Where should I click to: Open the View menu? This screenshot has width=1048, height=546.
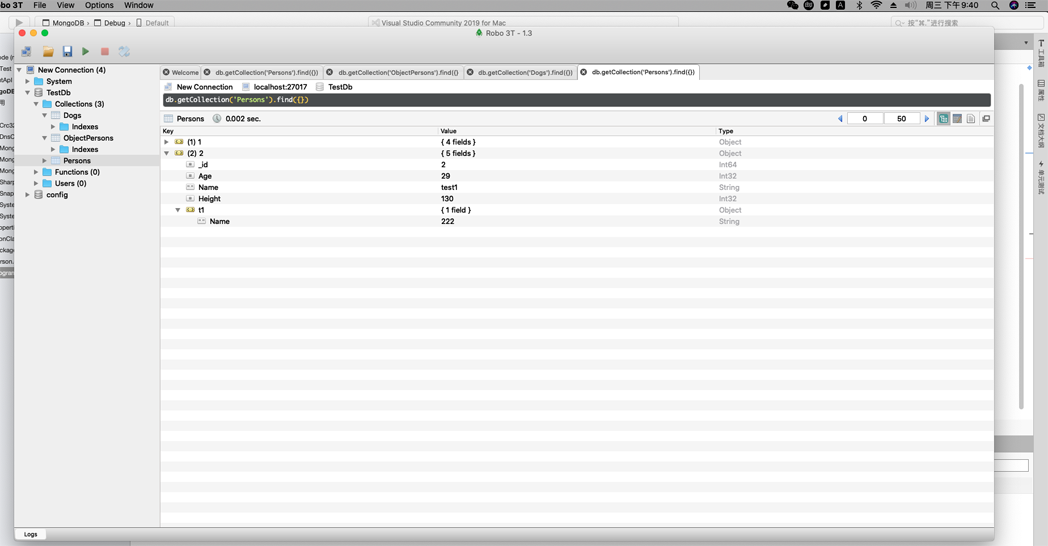click(66, 5)
